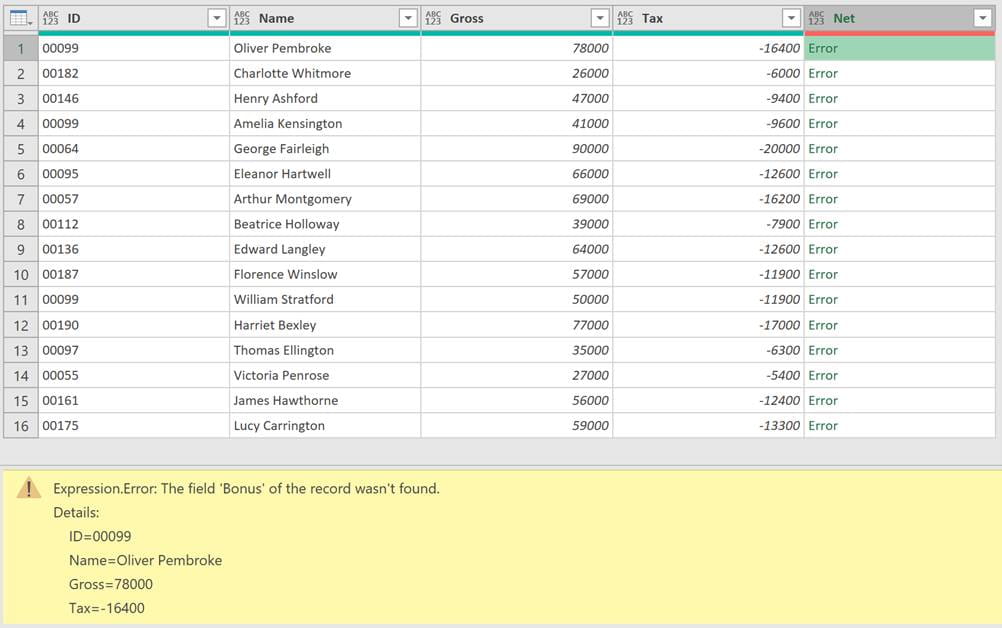The height and width of the screenshot is (628, 1002).
Task: Select the name cell James Hawthorne
Action: pyautogui.click(x=325, y=401)
